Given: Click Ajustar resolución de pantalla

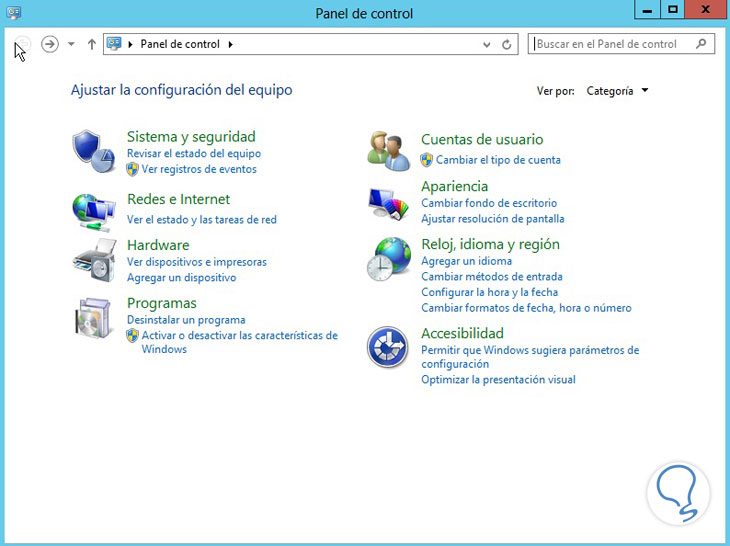Looking at the screenshot, I should coord(493,219).
